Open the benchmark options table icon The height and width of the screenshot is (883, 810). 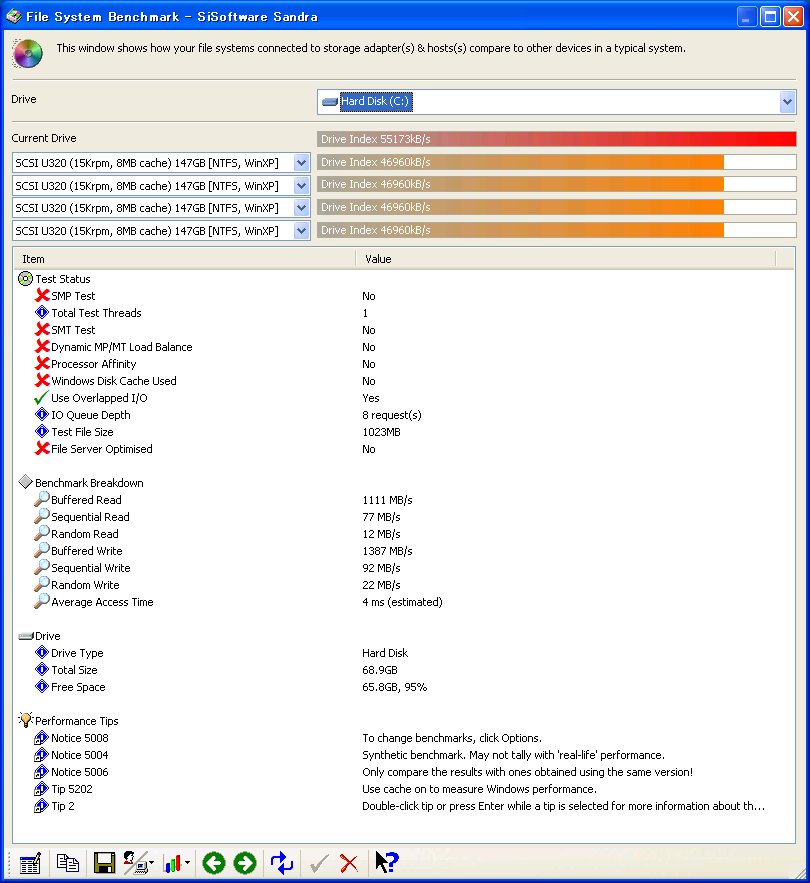(x=29, y=863)
